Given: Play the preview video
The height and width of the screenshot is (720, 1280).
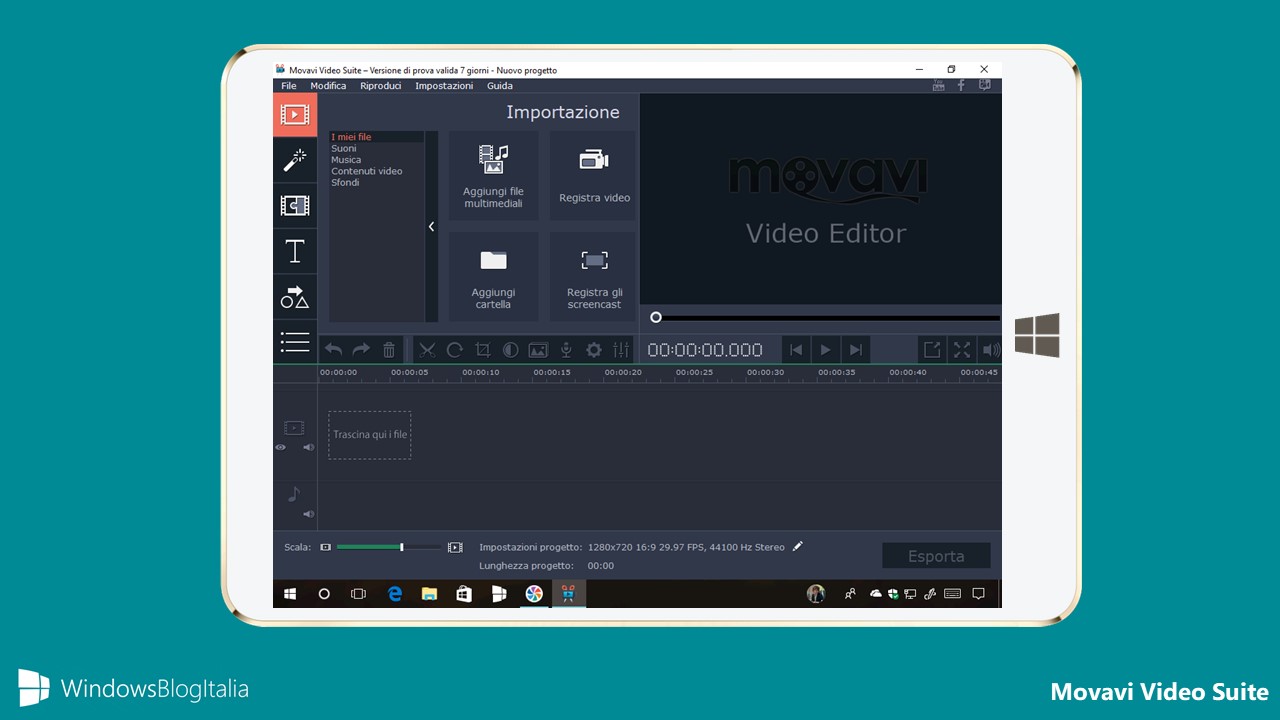Looking at the screenshot, I should pos(826,350).
